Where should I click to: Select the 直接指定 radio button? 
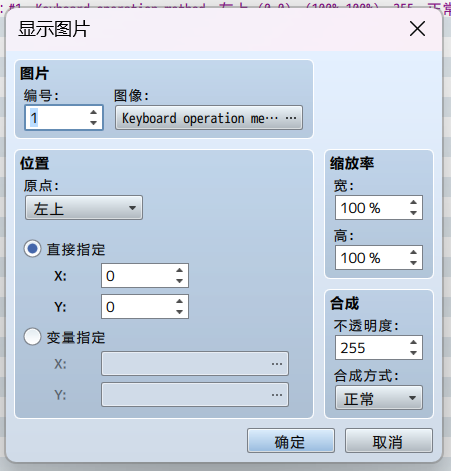(32, 249)
